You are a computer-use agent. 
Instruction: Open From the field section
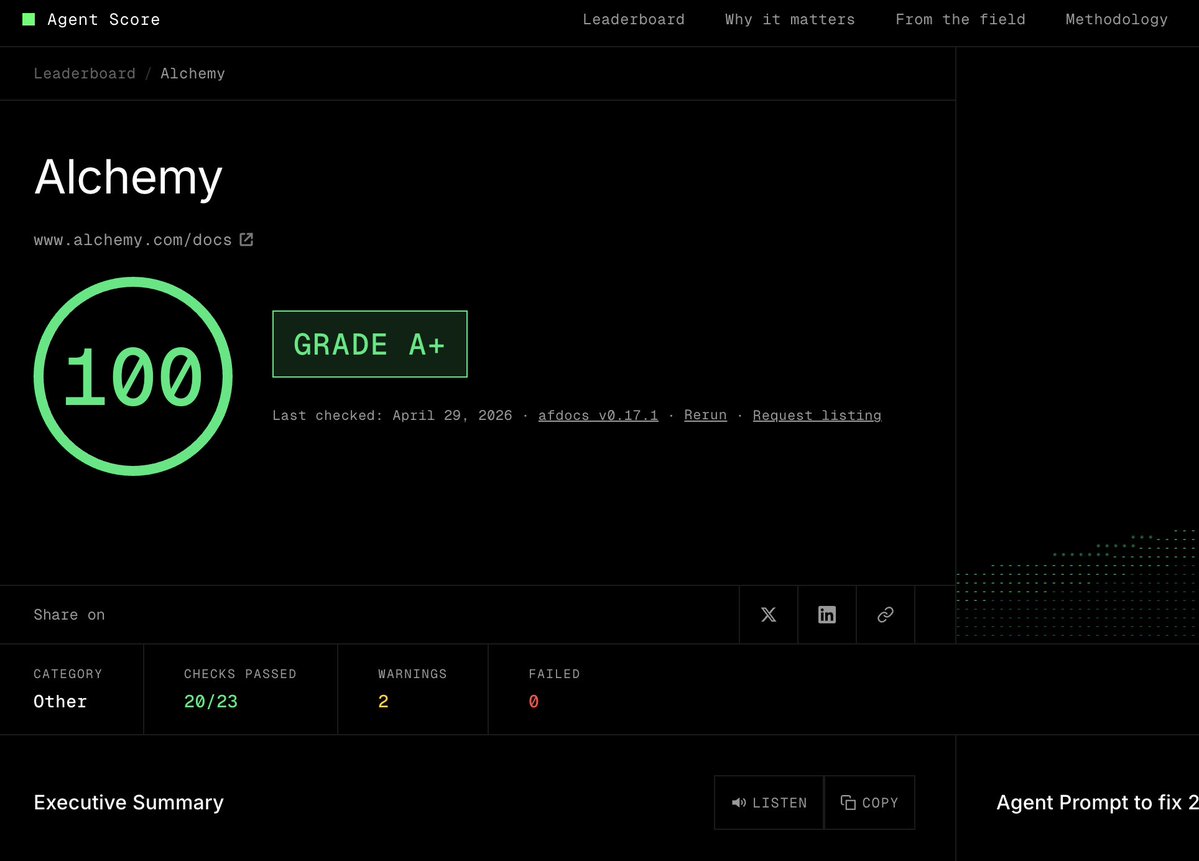click(x=960, y=19)
